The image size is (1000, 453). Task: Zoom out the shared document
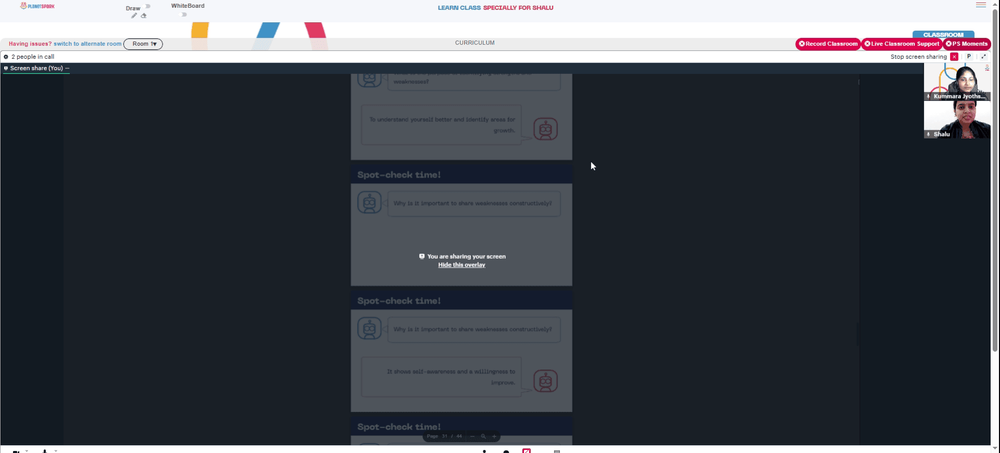pos(473,436)
